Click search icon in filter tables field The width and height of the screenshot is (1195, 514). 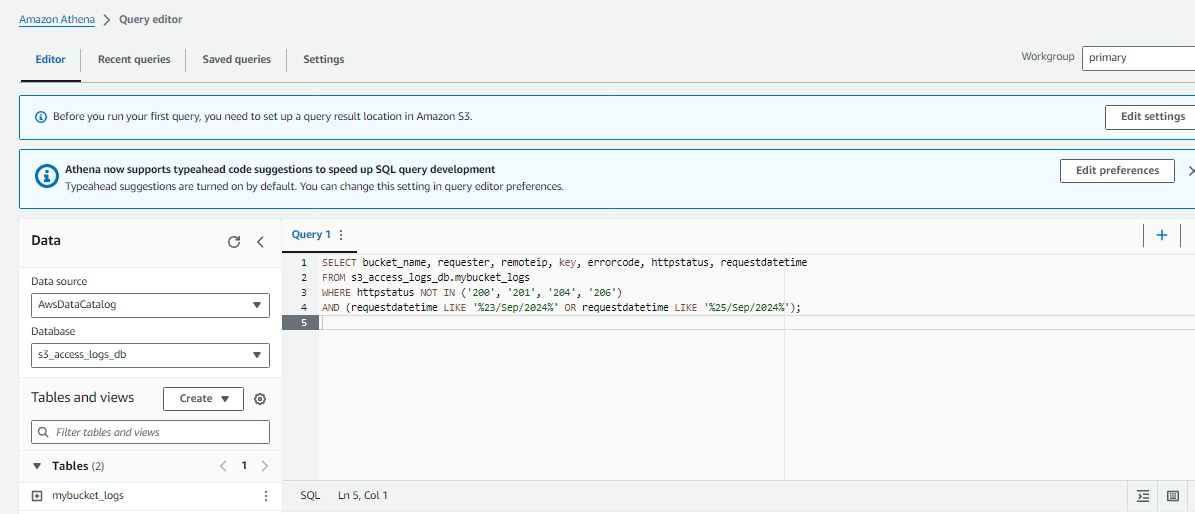(x=42, y=432)
